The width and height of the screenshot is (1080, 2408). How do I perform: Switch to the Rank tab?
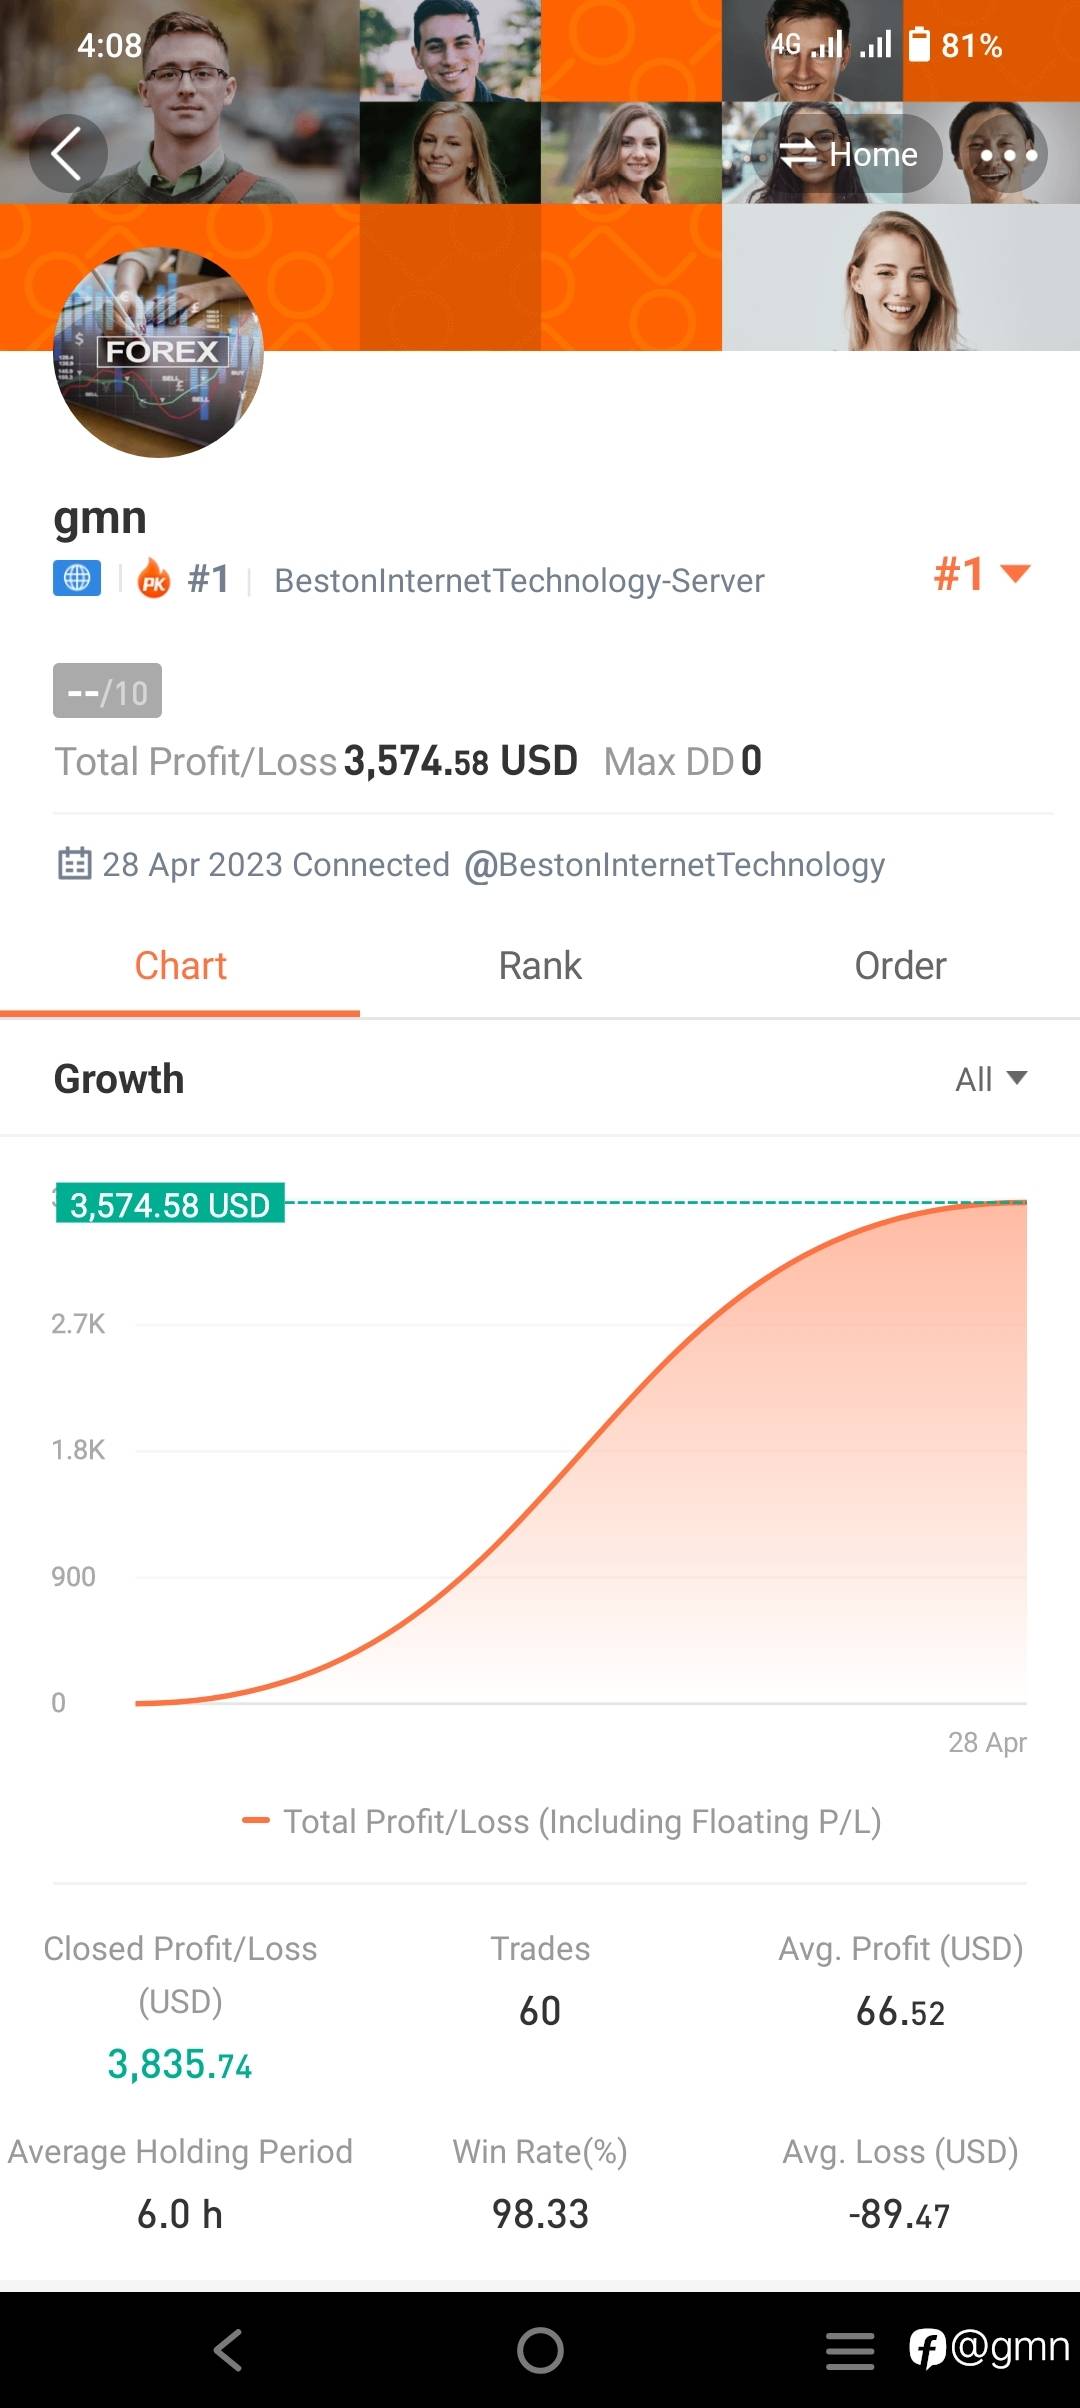pos(540,966)
